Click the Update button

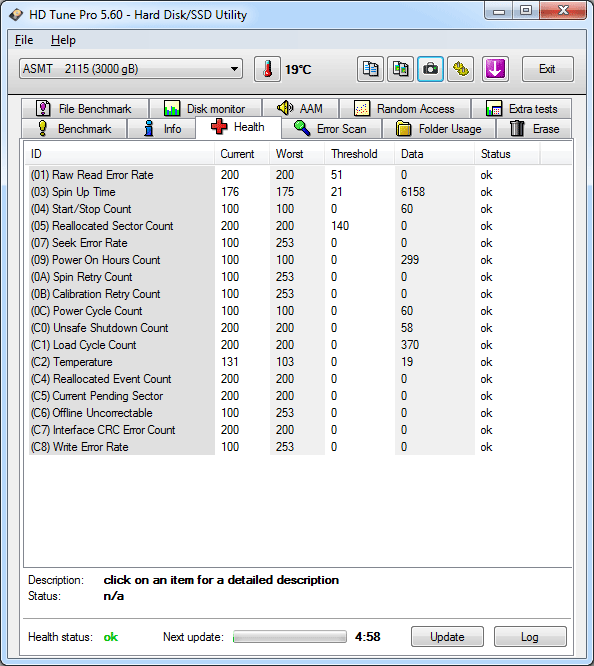(x=447, y=637)
